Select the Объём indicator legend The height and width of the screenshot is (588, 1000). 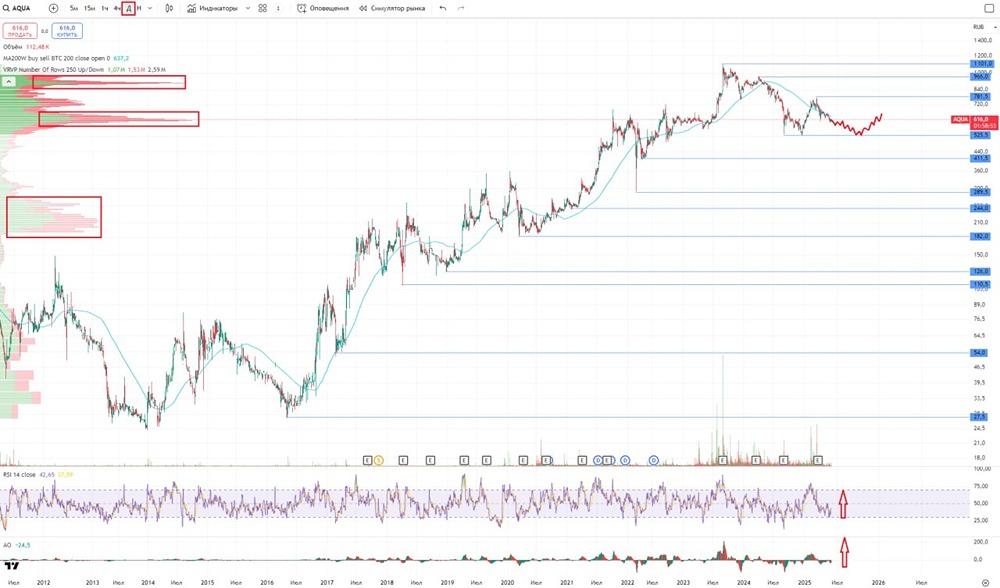tap(26, 47)
